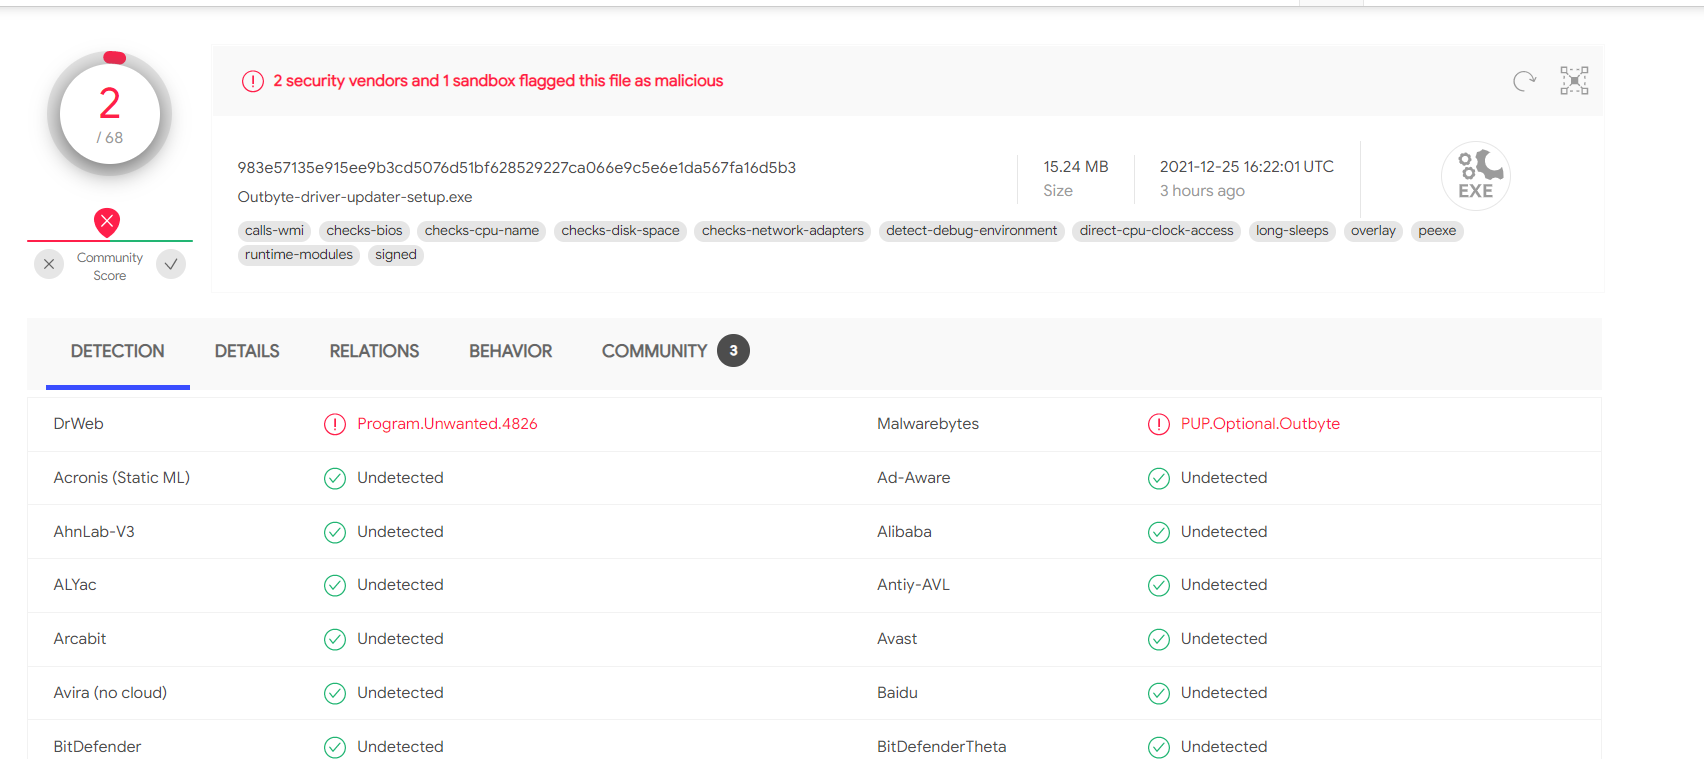Click the reanalyze file refresh icon
Viewport: 1704px width, 759px height.
coord(1524,81)
